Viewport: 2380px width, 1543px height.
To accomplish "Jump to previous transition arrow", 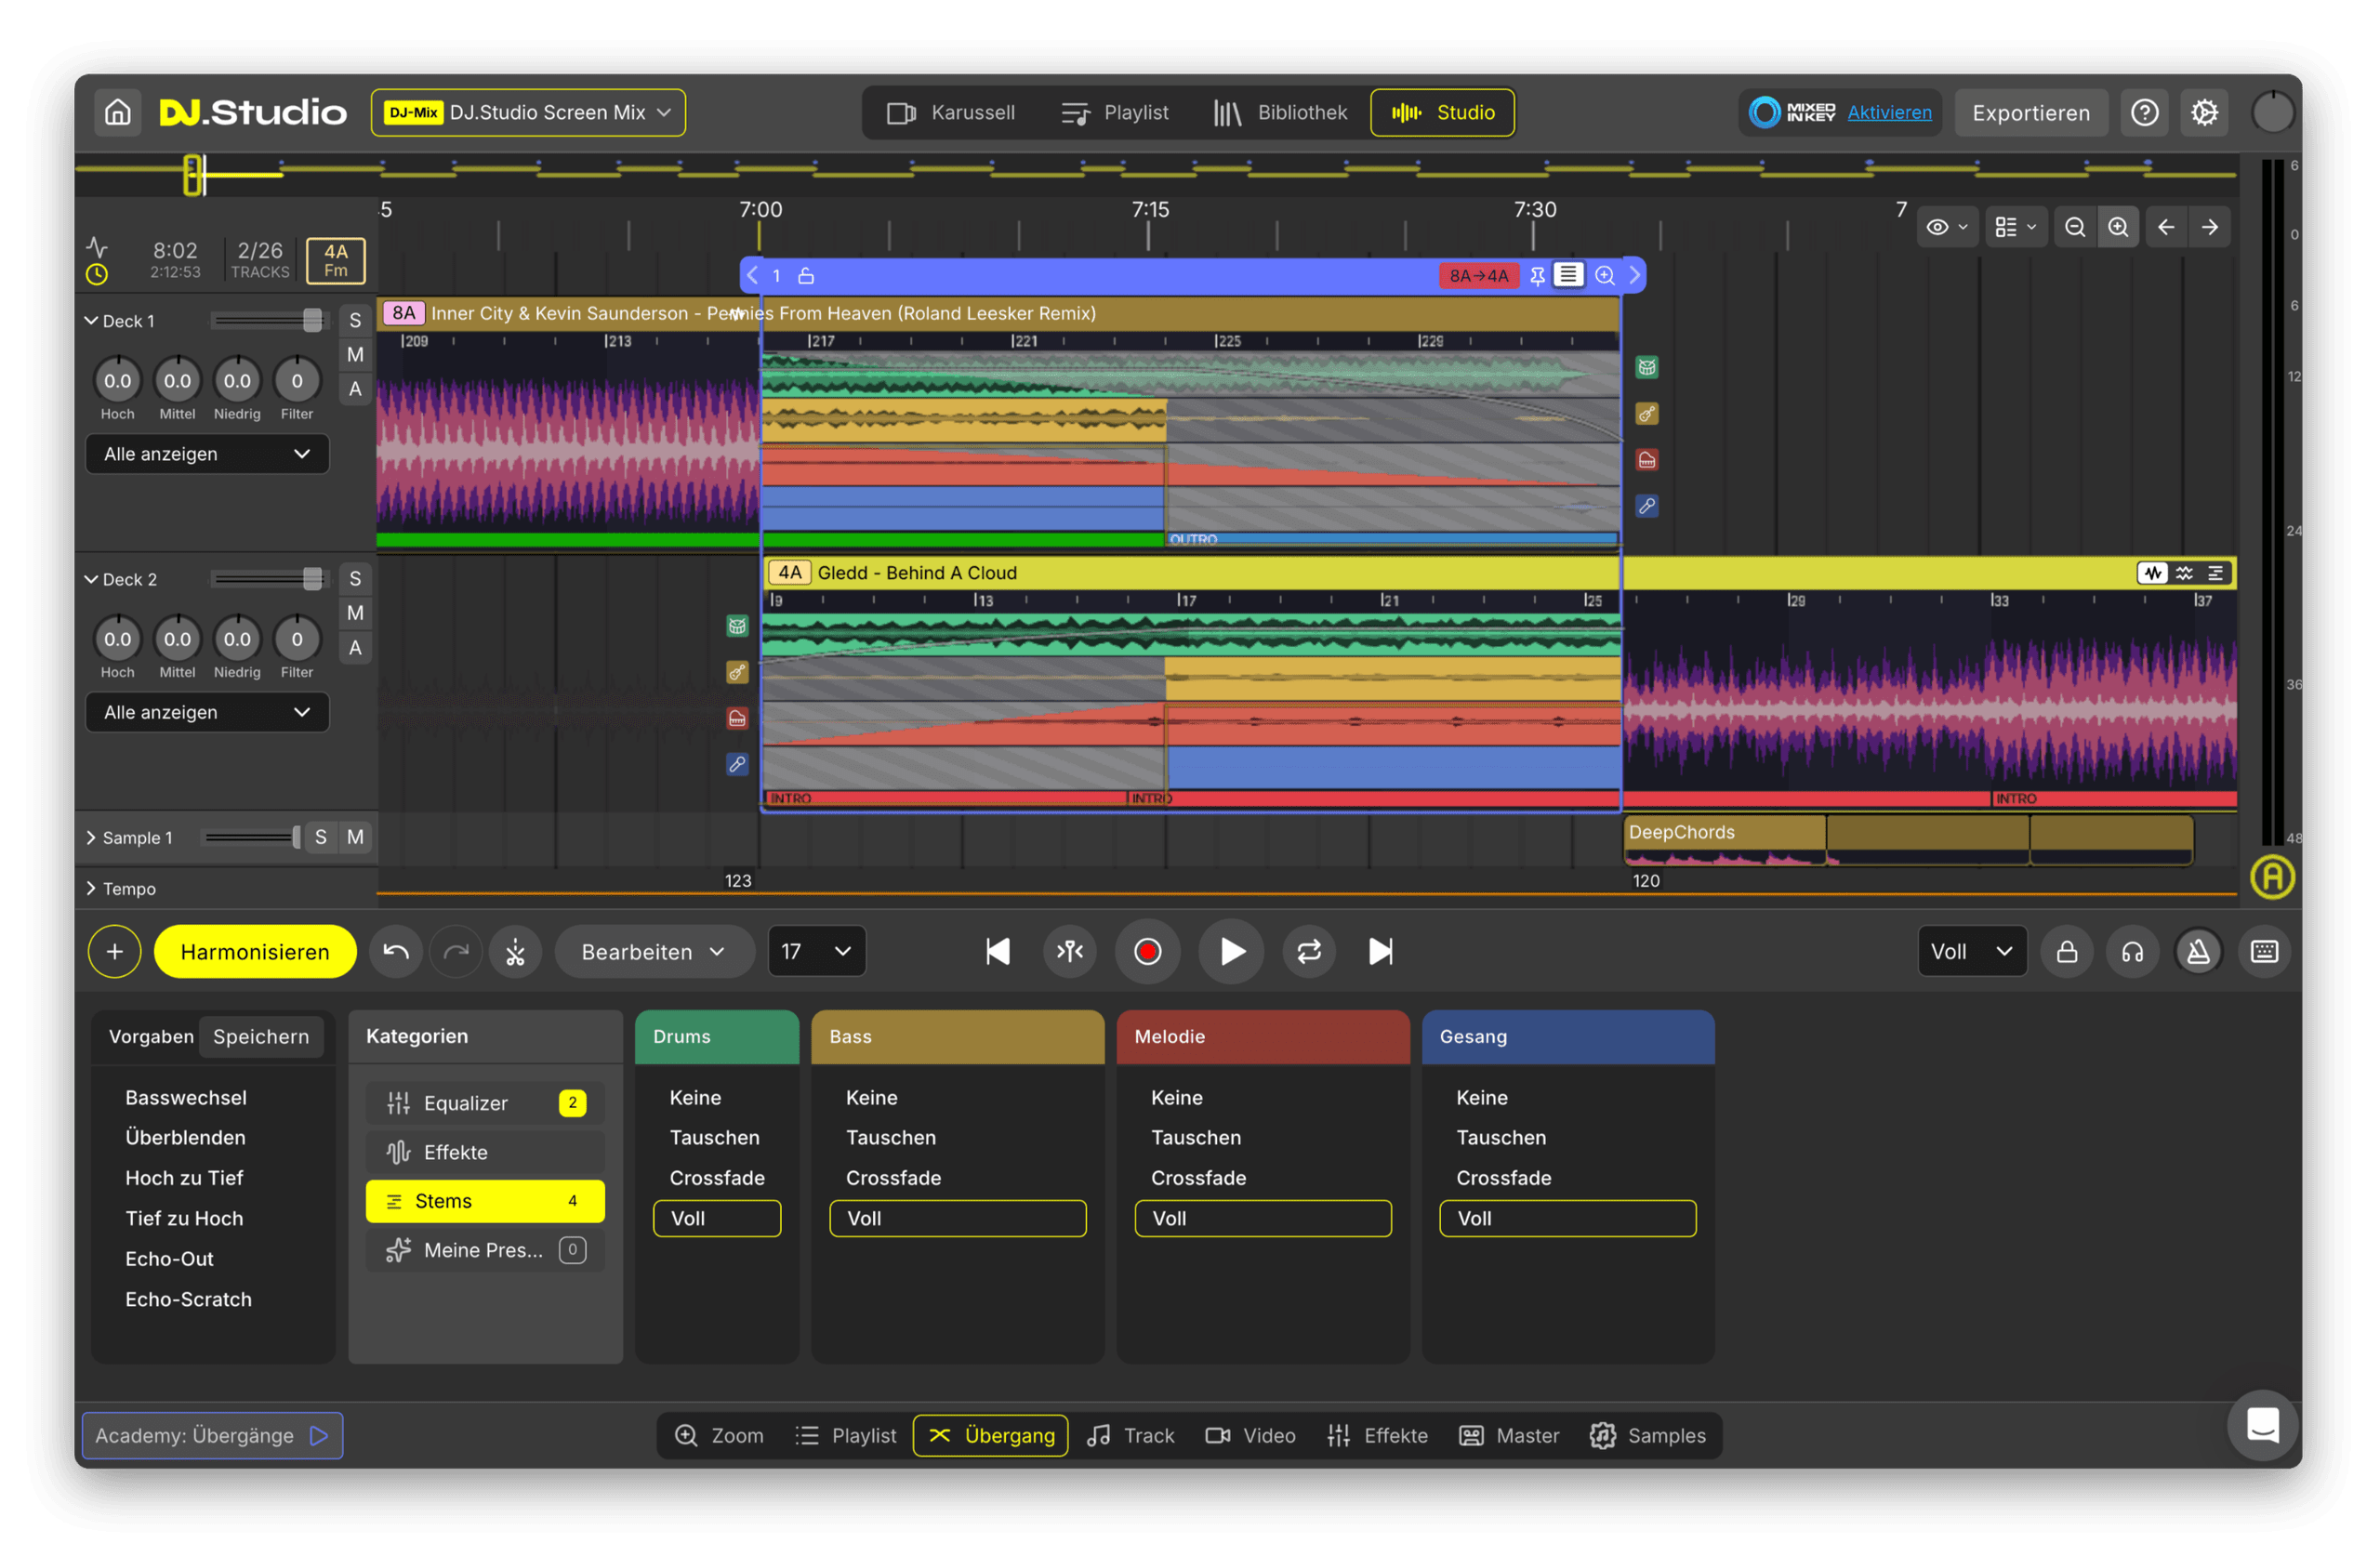I will coord(2166,227).
